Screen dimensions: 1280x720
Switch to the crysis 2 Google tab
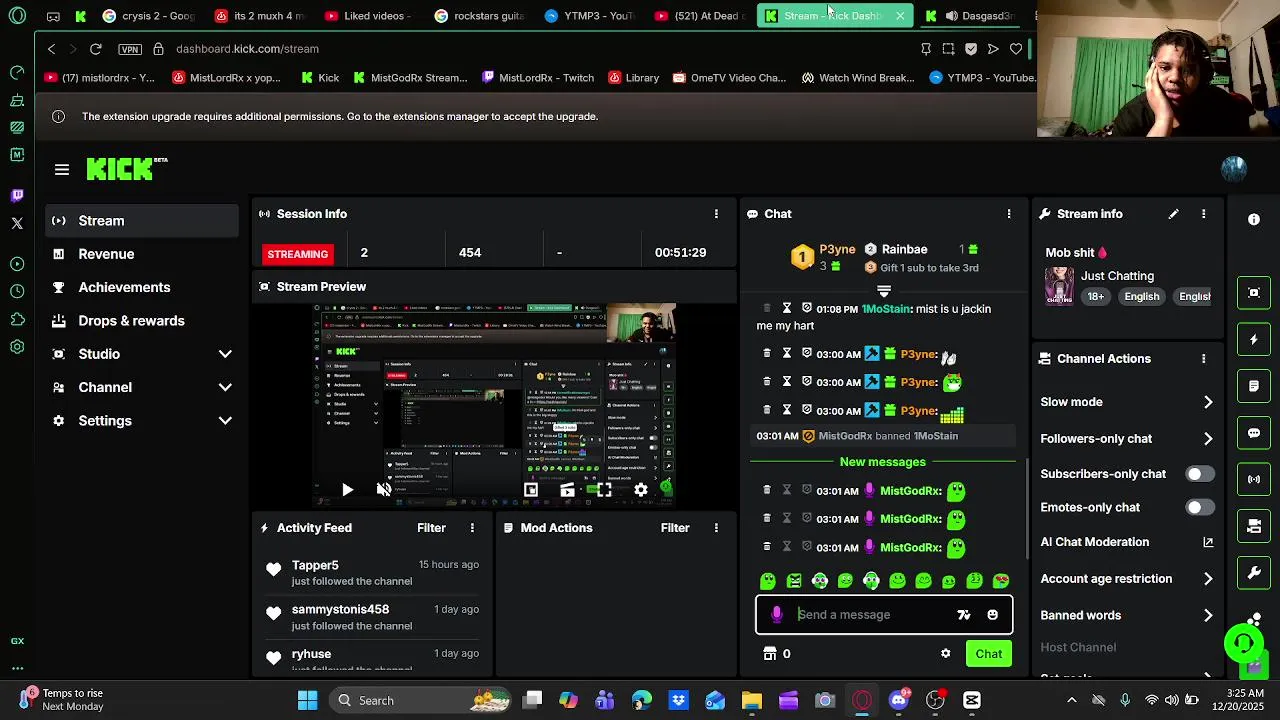150,16
